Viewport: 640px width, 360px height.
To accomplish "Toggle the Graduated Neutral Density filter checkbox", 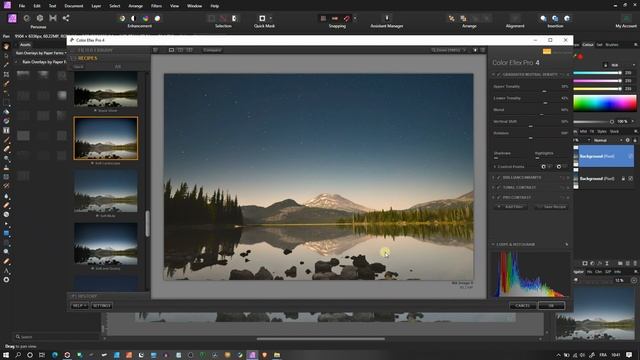I will (499, 75).
